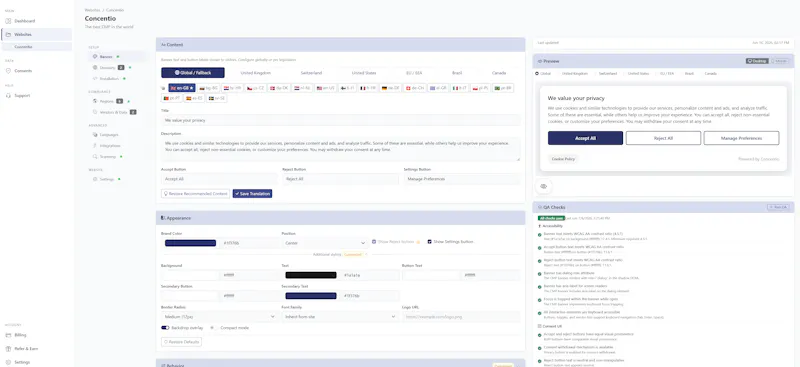Screen dimensions: 800x367
Task: Expand the Behavior section header
Action: (x=340, y=363)
